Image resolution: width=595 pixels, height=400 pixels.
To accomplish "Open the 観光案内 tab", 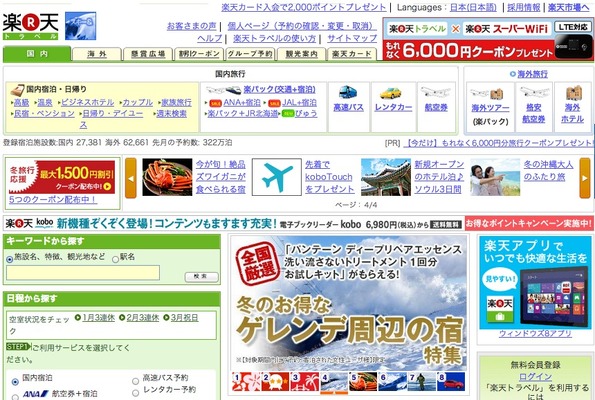I will pos(301,54).
